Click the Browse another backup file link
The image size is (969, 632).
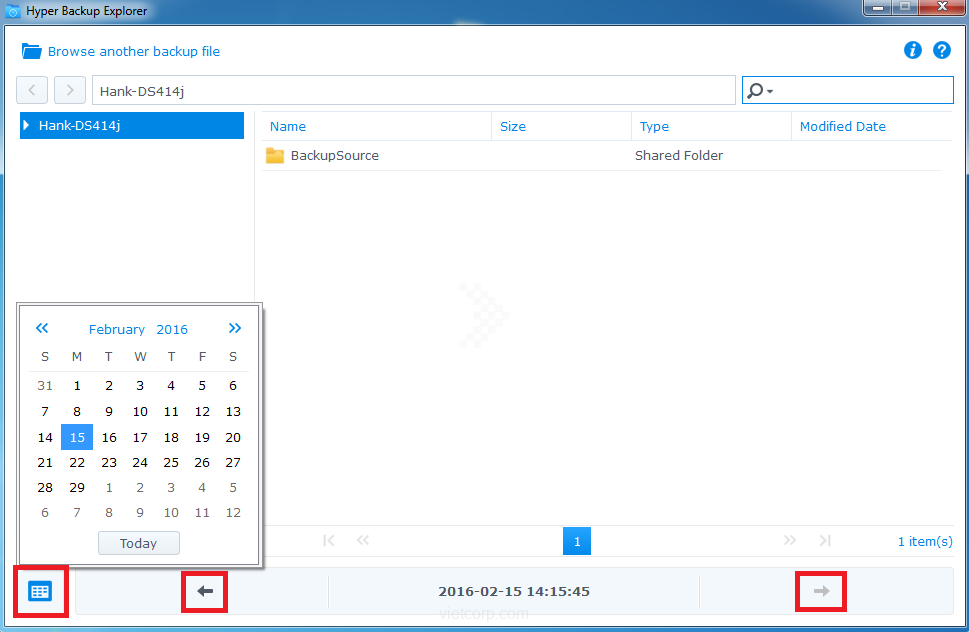click(x=134, y=51)
